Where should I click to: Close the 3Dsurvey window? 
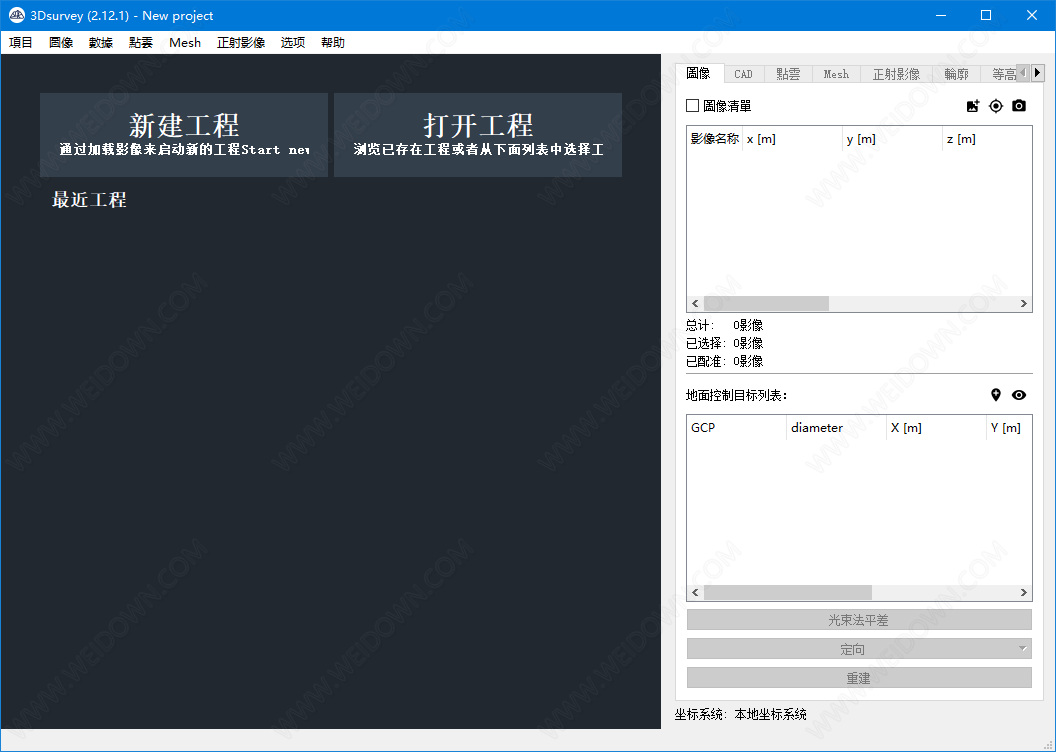(x=1032, y=15)
